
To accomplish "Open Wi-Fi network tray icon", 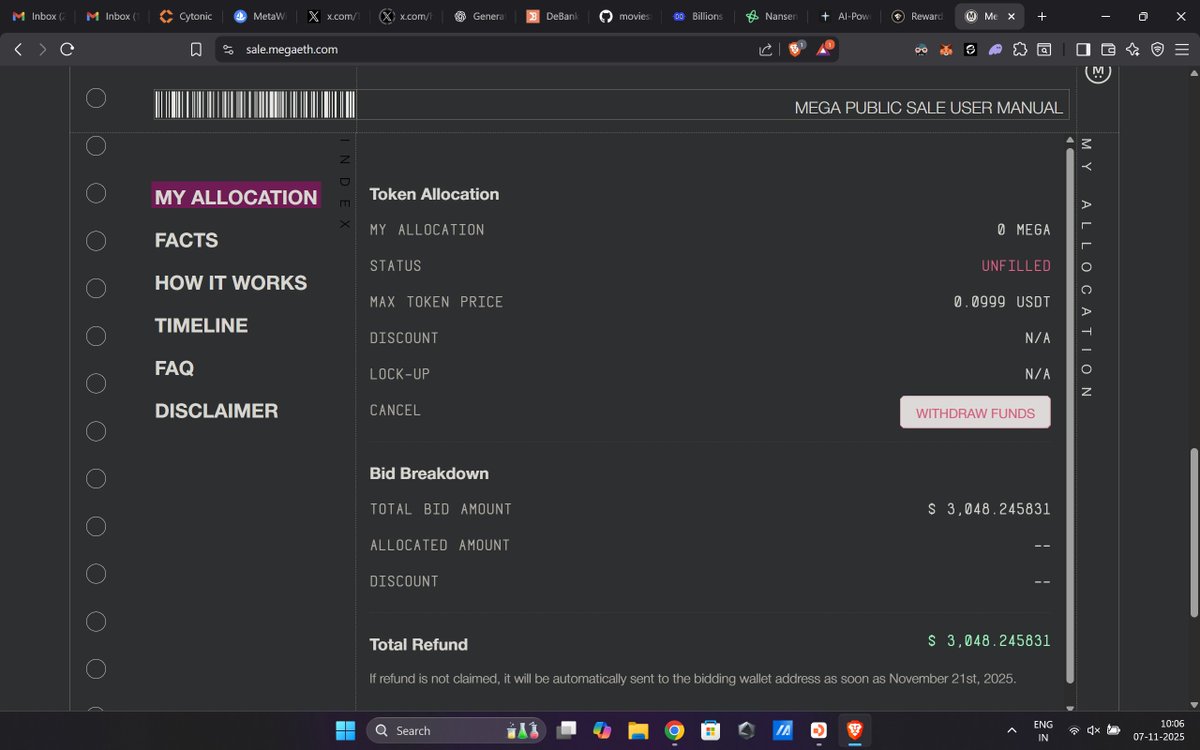I will pos(1074,731).
